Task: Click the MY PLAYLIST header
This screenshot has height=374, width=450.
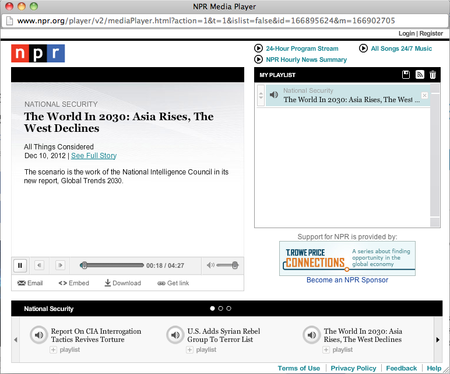Action: tap(277, 75)
